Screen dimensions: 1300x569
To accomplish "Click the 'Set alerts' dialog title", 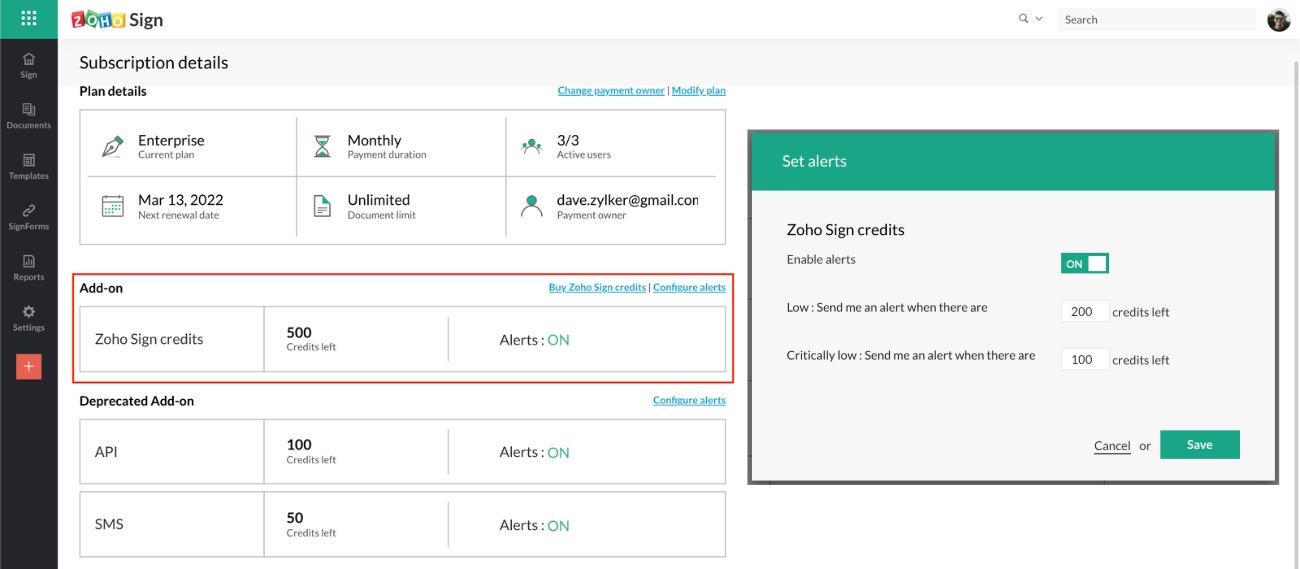I will pyautogui.click(x=814, y=161).
